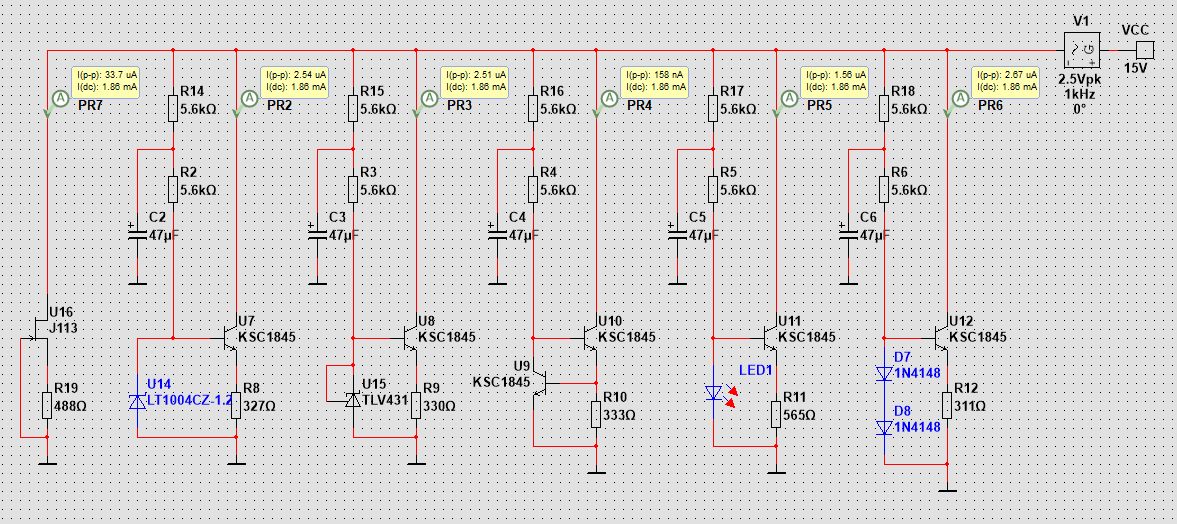Select the R15 resistor symbol

pyautogui.click(x=353, y=109)
